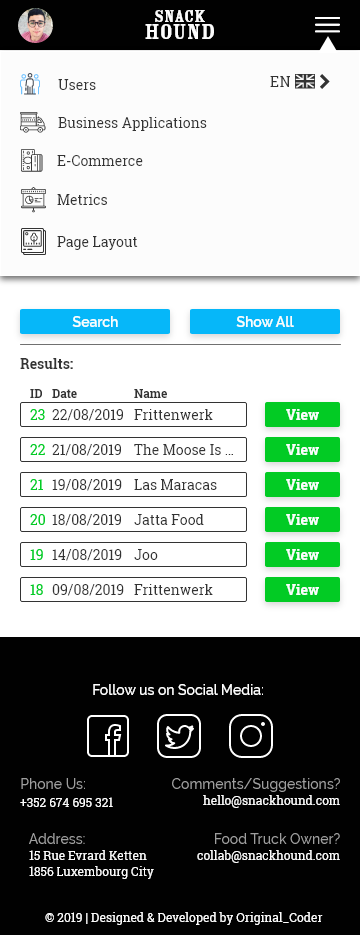The height and width of the screenshot is (935, 360).
Task: Click the Users group icon
Action: click(x=30, y=84)
